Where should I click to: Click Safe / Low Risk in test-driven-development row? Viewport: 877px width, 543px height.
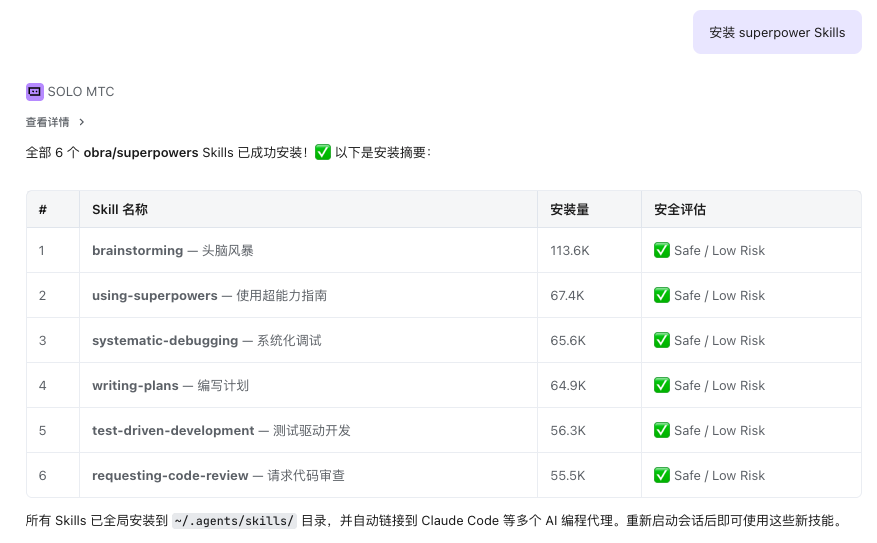(x=719, y=431)
